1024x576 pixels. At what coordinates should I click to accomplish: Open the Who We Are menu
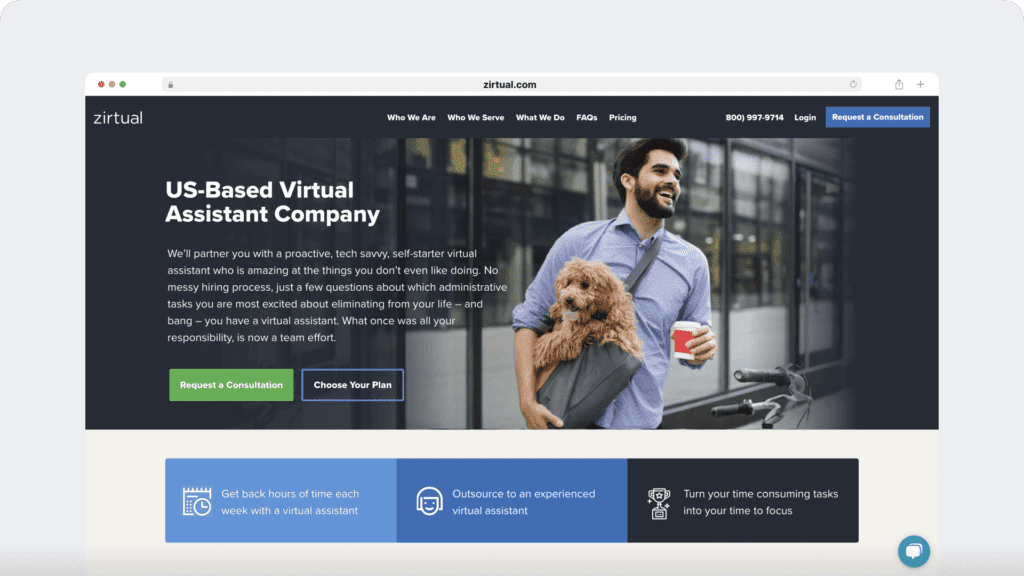coord(411,117)
